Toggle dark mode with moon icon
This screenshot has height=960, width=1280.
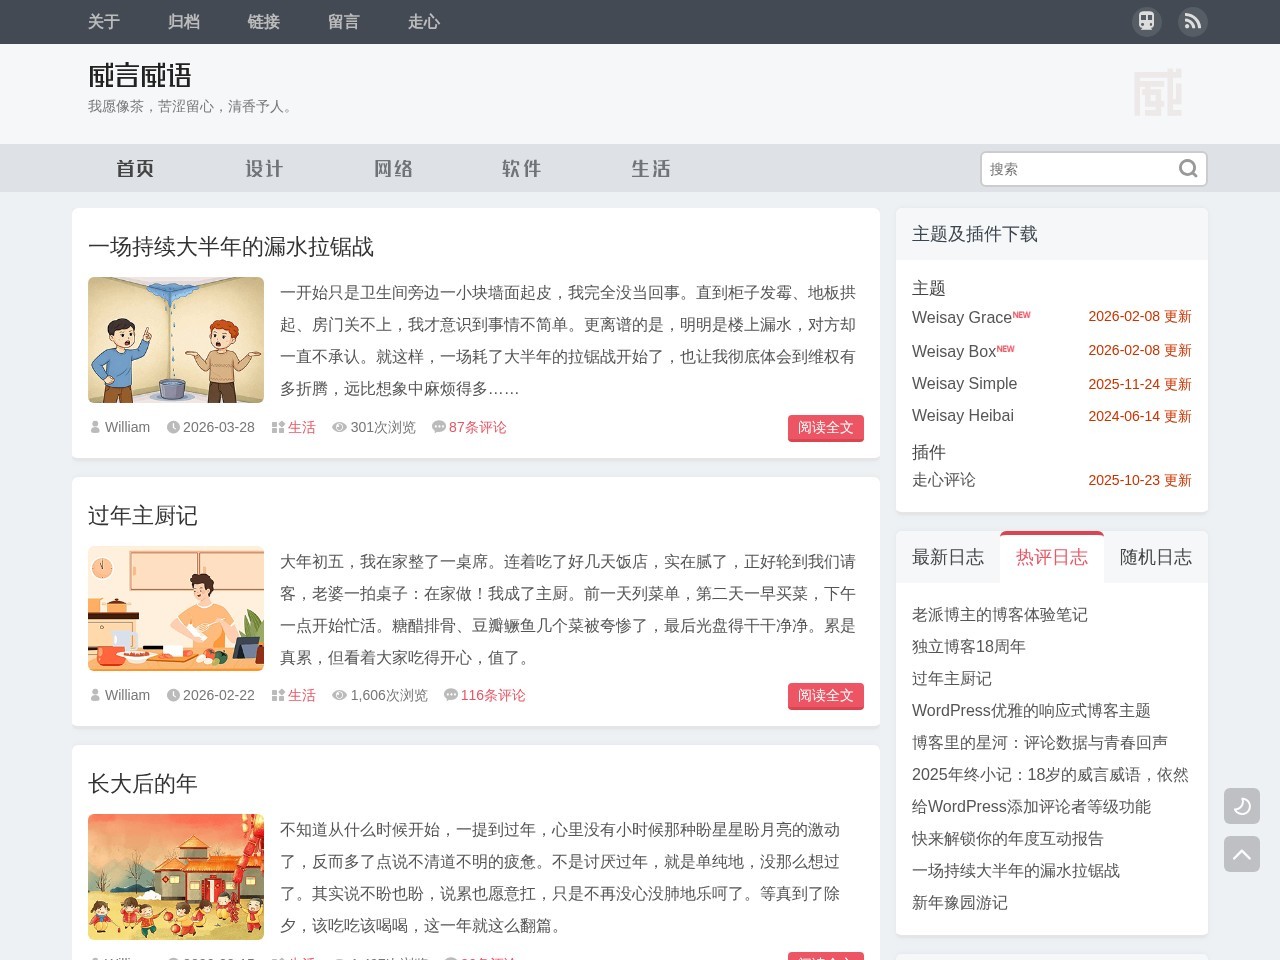[x=1242, y=806]
